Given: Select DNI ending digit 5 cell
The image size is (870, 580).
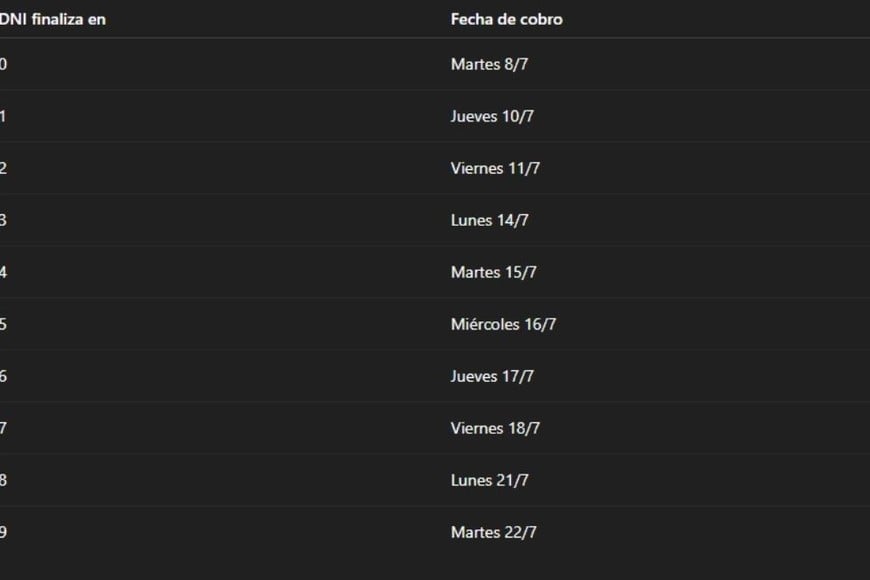Looking at the screenshot, I should tap(4, 324).
